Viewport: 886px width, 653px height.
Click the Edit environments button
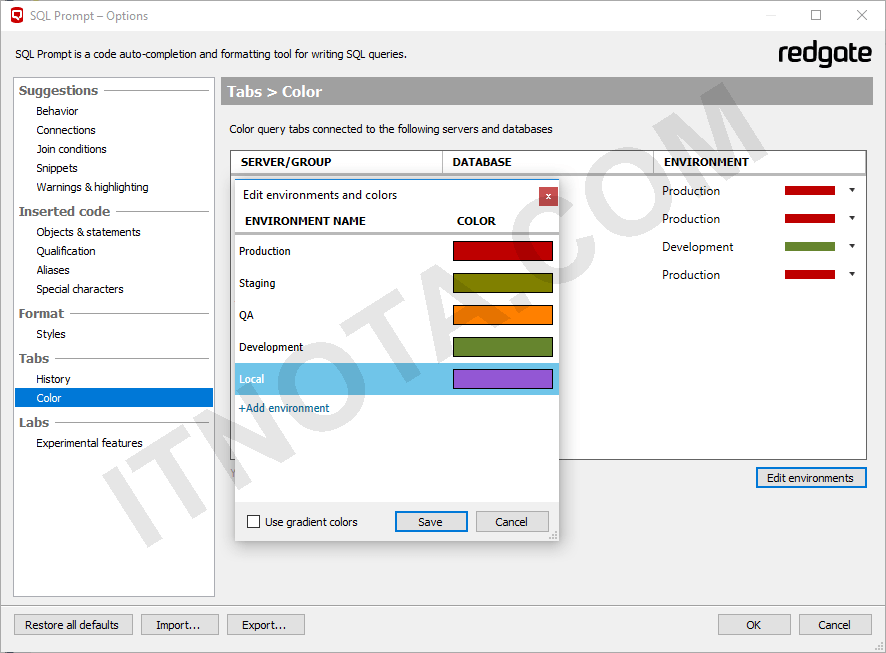[x=810, y=477]
